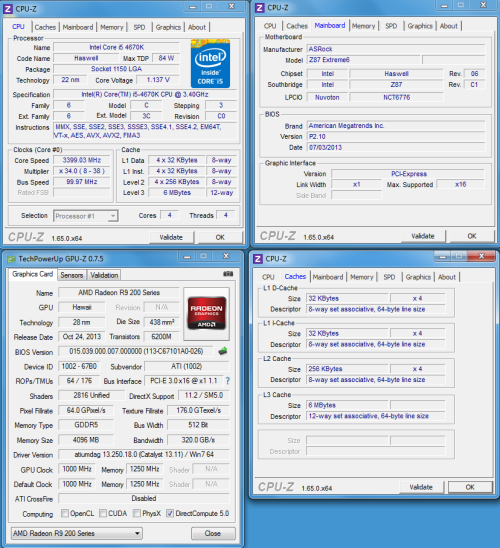The height and width of the screenshot is (548, 500).
Task: Click the ATI CrossFire field showing Disabled
Action: coord(144,498)
